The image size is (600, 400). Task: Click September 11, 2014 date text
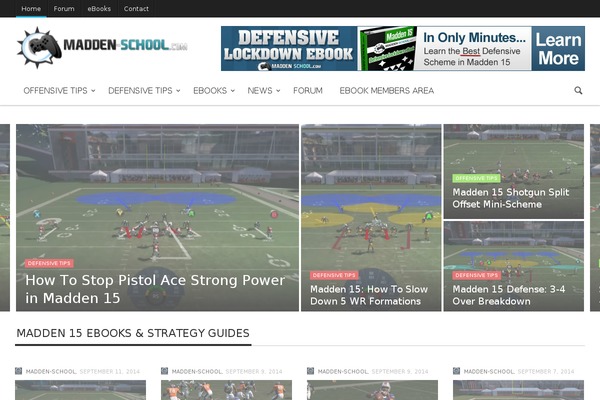pyautogui.click(x=109, y=371)
